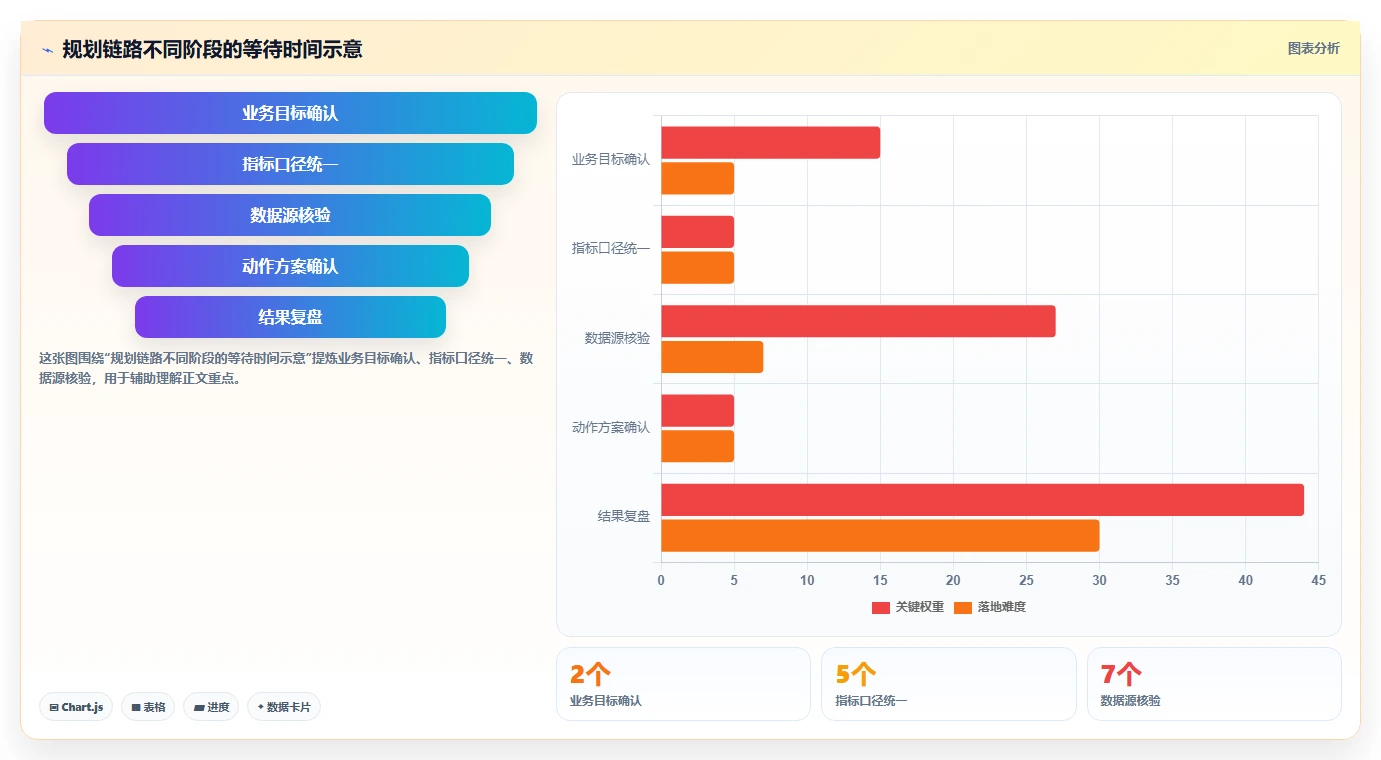This screenshot has width=1381, height=760.
Task: Toggle the 落地难度 legend swatch
Action: coord(963,607)
